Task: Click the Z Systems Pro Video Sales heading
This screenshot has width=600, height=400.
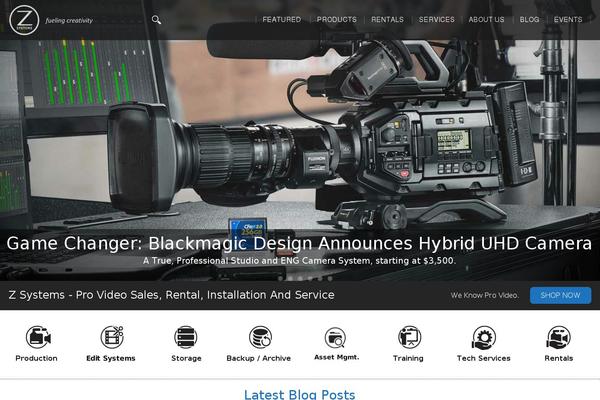Action: pyautogui.click(x=171, y=295)
